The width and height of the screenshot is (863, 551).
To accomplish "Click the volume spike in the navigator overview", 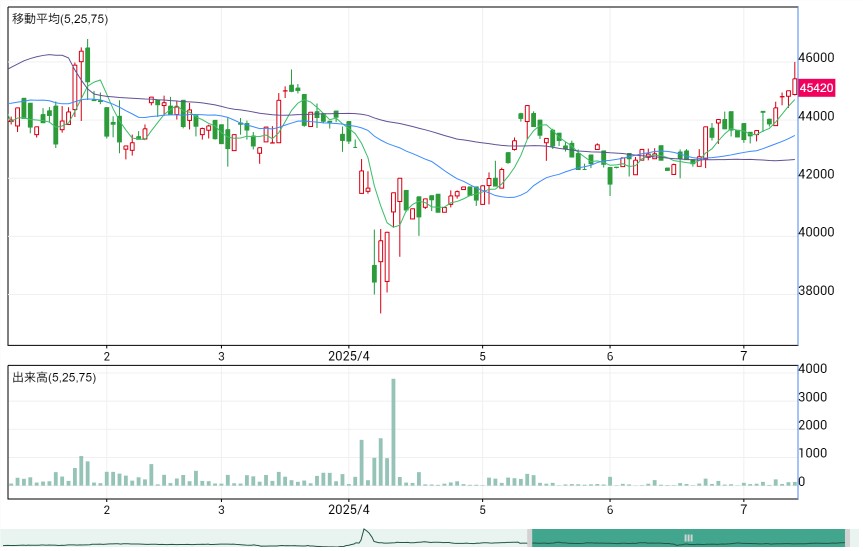I will point(364,536).
